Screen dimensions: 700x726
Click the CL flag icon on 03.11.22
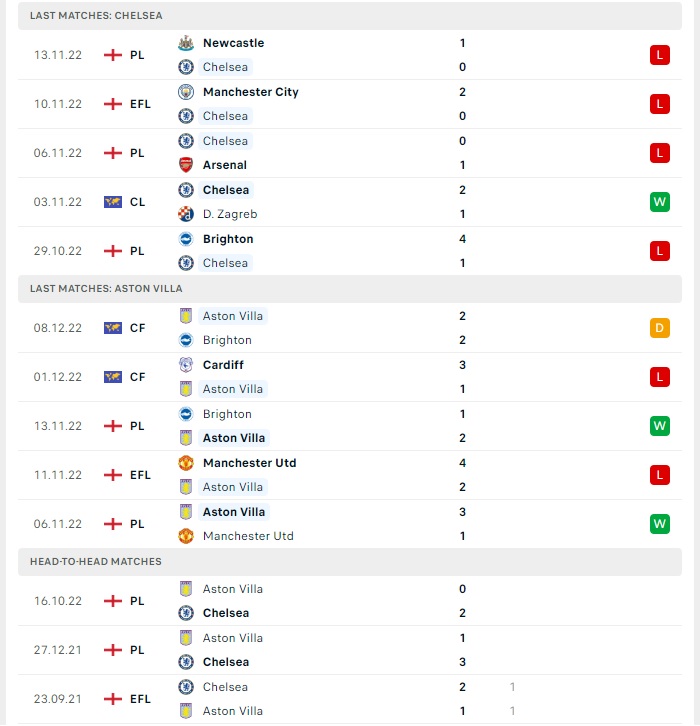click(x=113, y=202)
